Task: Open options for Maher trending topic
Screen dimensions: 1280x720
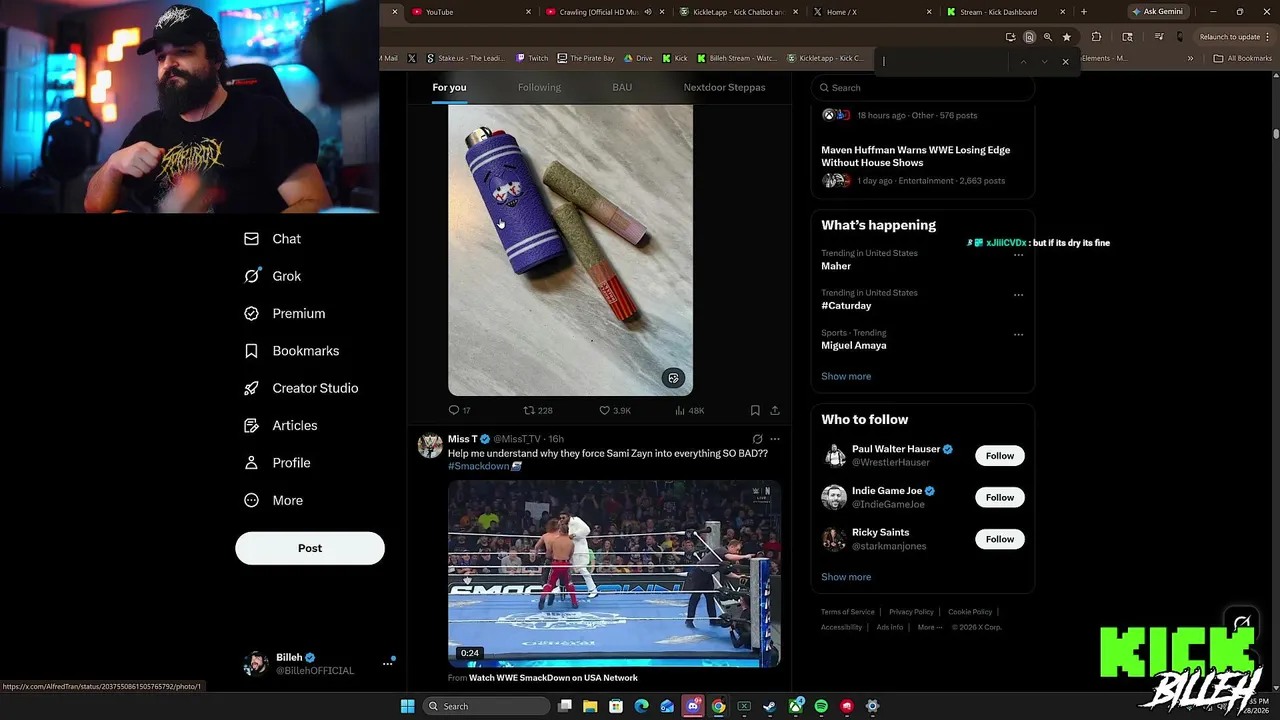Action: (1018, 255)
